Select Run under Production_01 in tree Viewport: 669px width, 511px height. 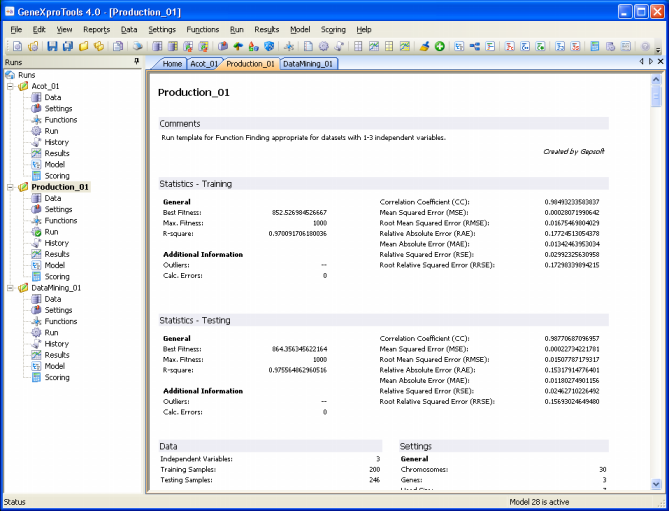coord(51,232)
